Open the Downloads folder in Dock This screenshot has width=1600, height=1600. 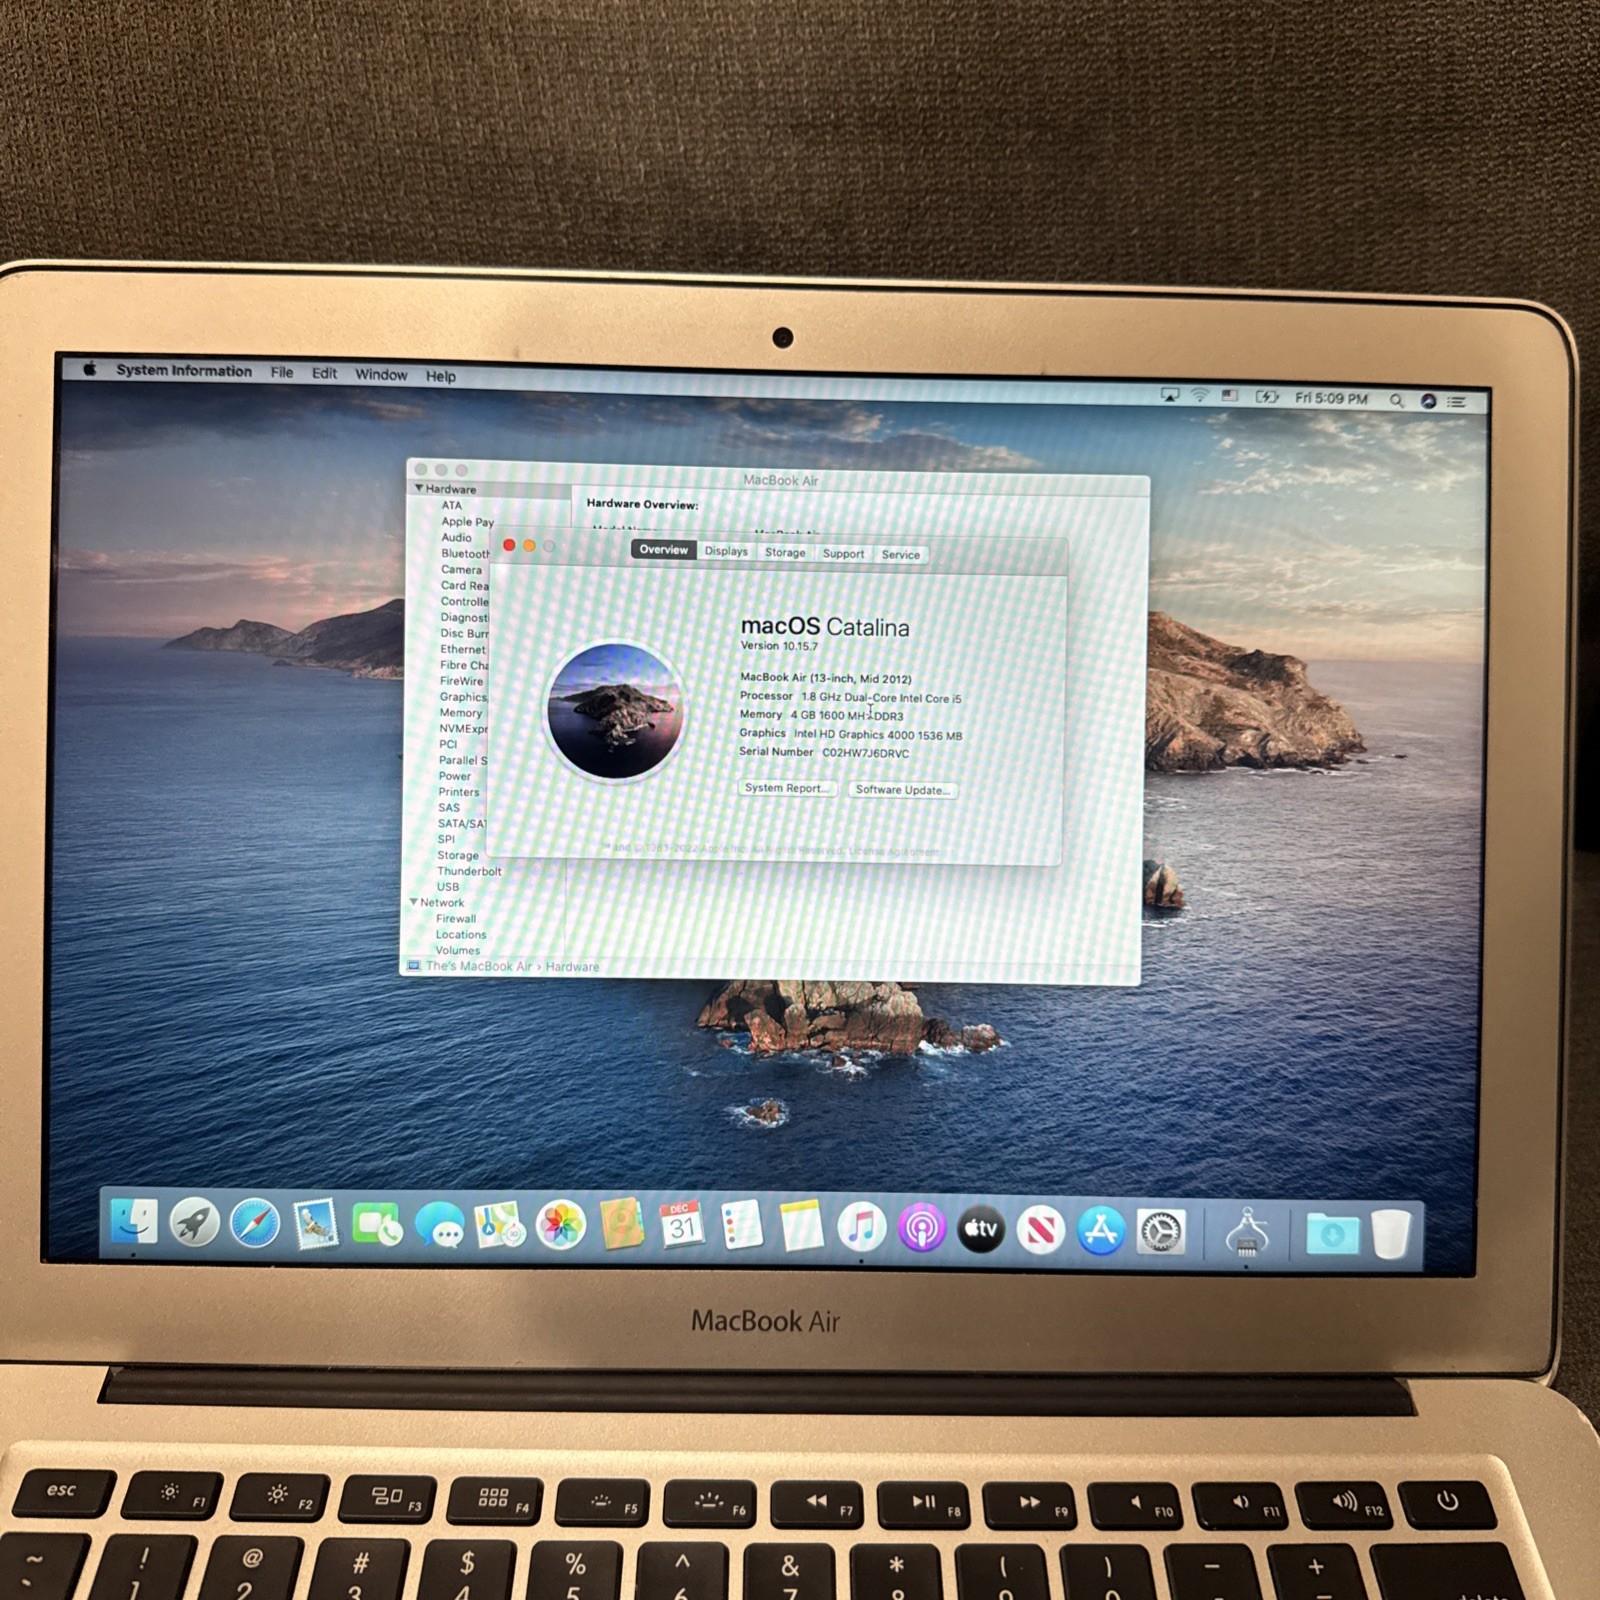[x=1332, y=1234]
